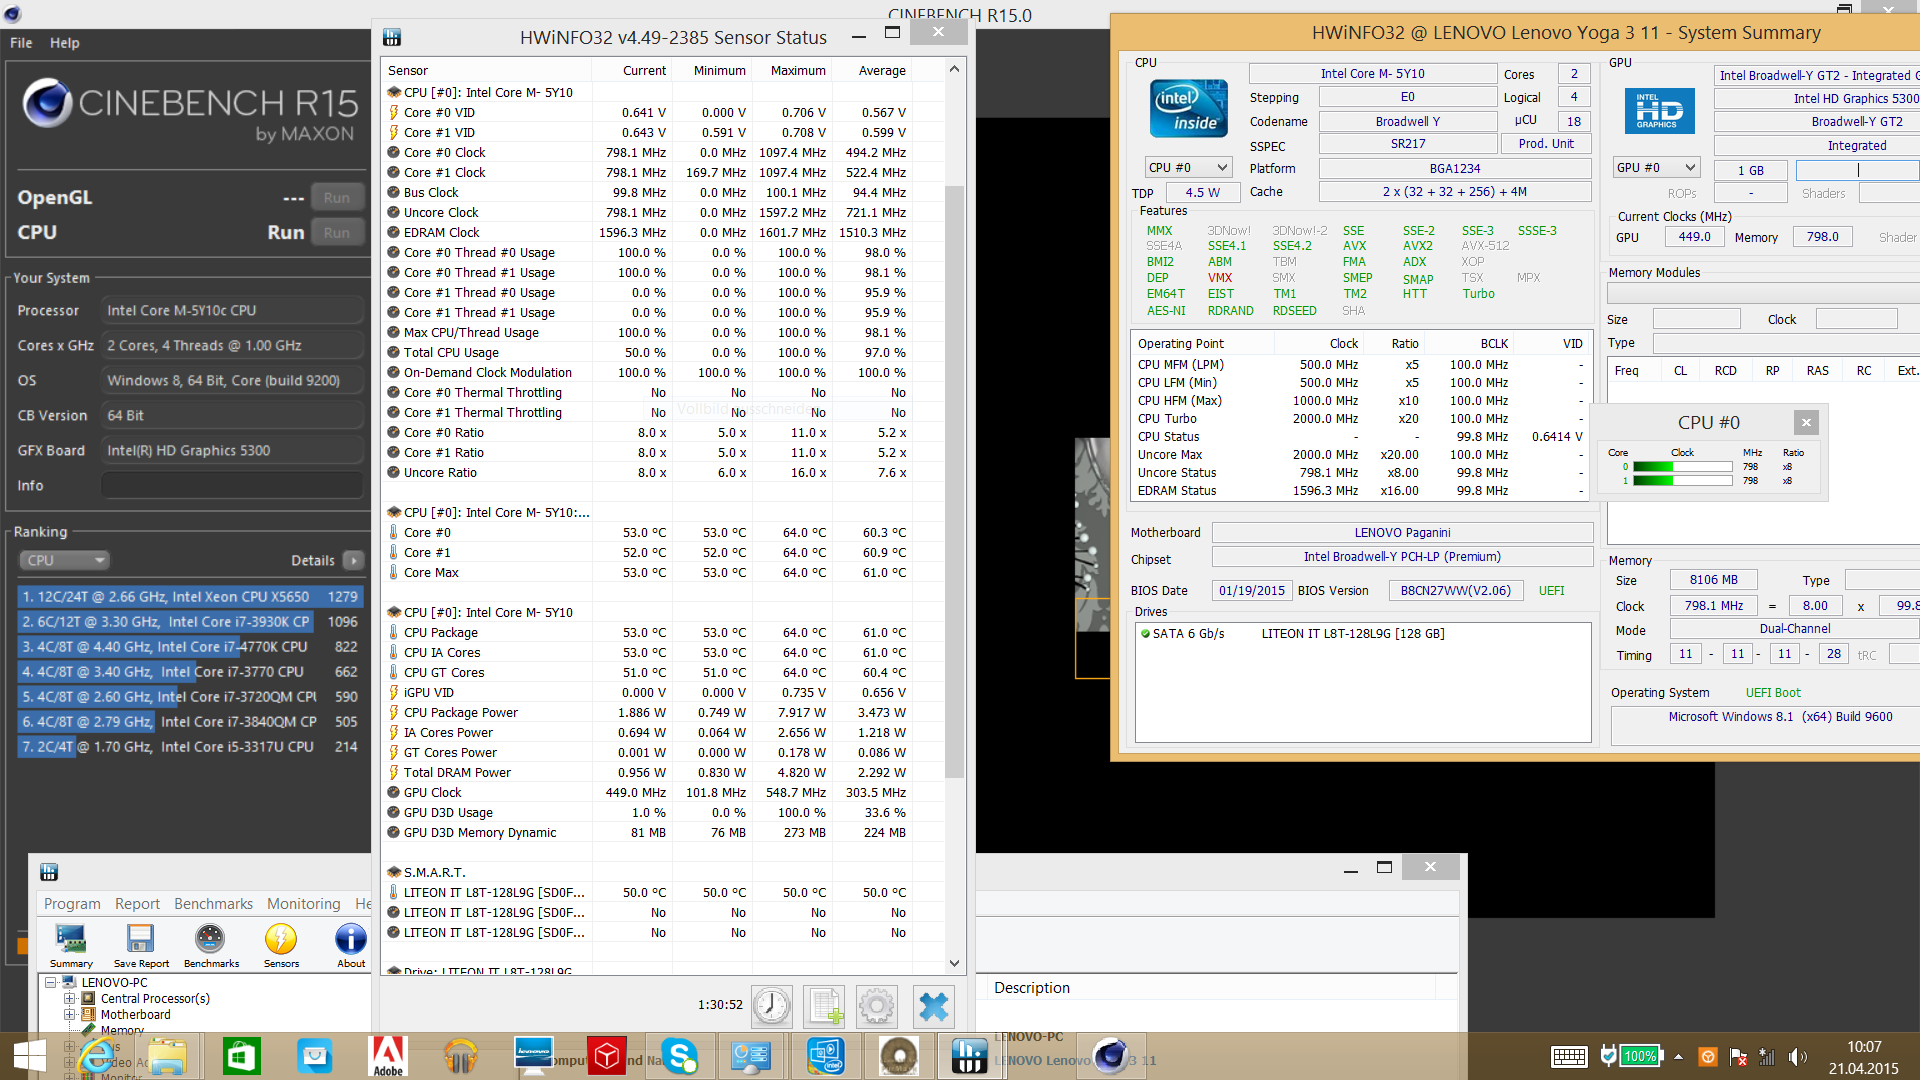Open the CPU #0 selector dropdown
1920x1080 pixels.
click(1187, 167)
